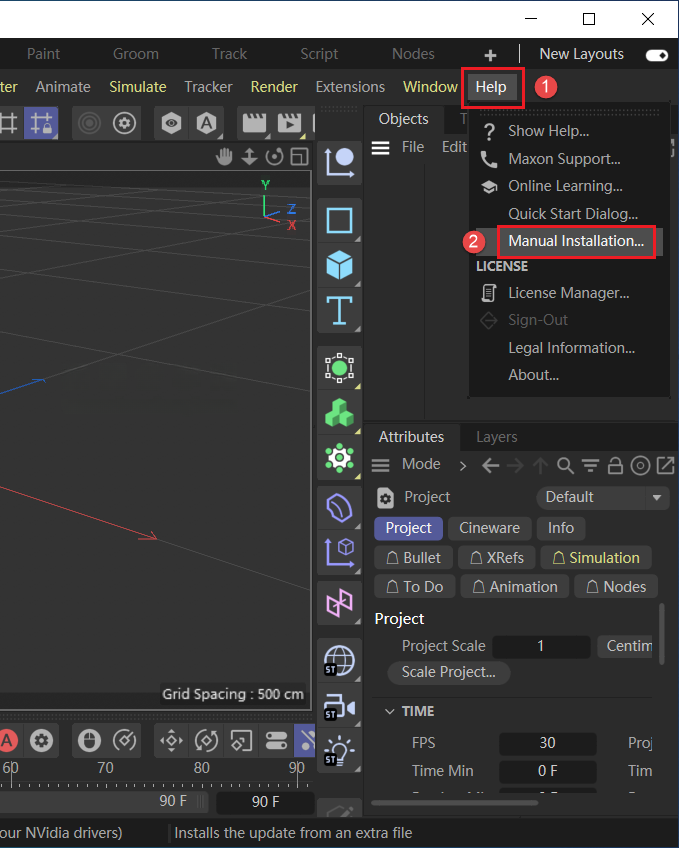
Task: Click the Render to Picture Viewer icon
Action: pos(290,123)
